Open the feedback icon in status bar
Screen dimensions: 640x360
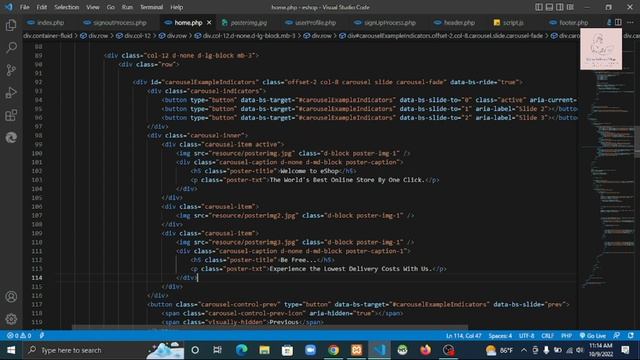click(x=617, y=336)
